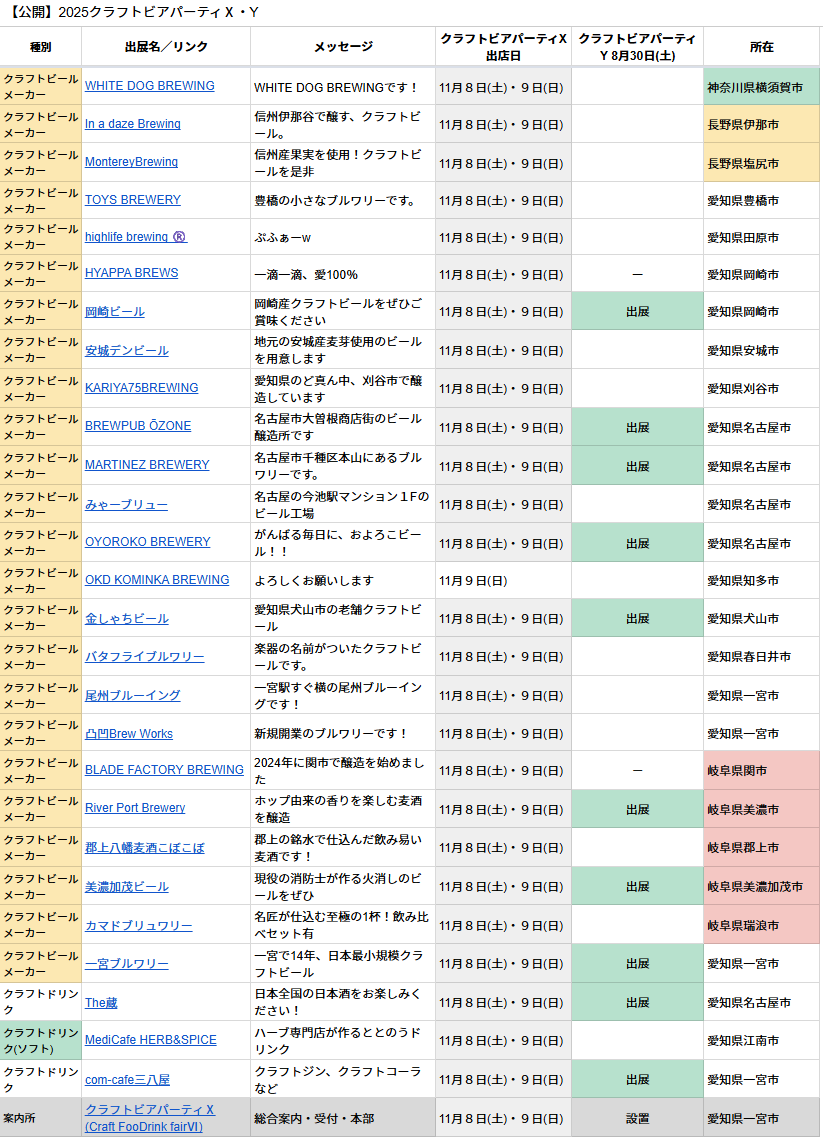823x1137 pixels.
Task: Select the 総合案内・受付・本部 message cell
Action: 343,1119
